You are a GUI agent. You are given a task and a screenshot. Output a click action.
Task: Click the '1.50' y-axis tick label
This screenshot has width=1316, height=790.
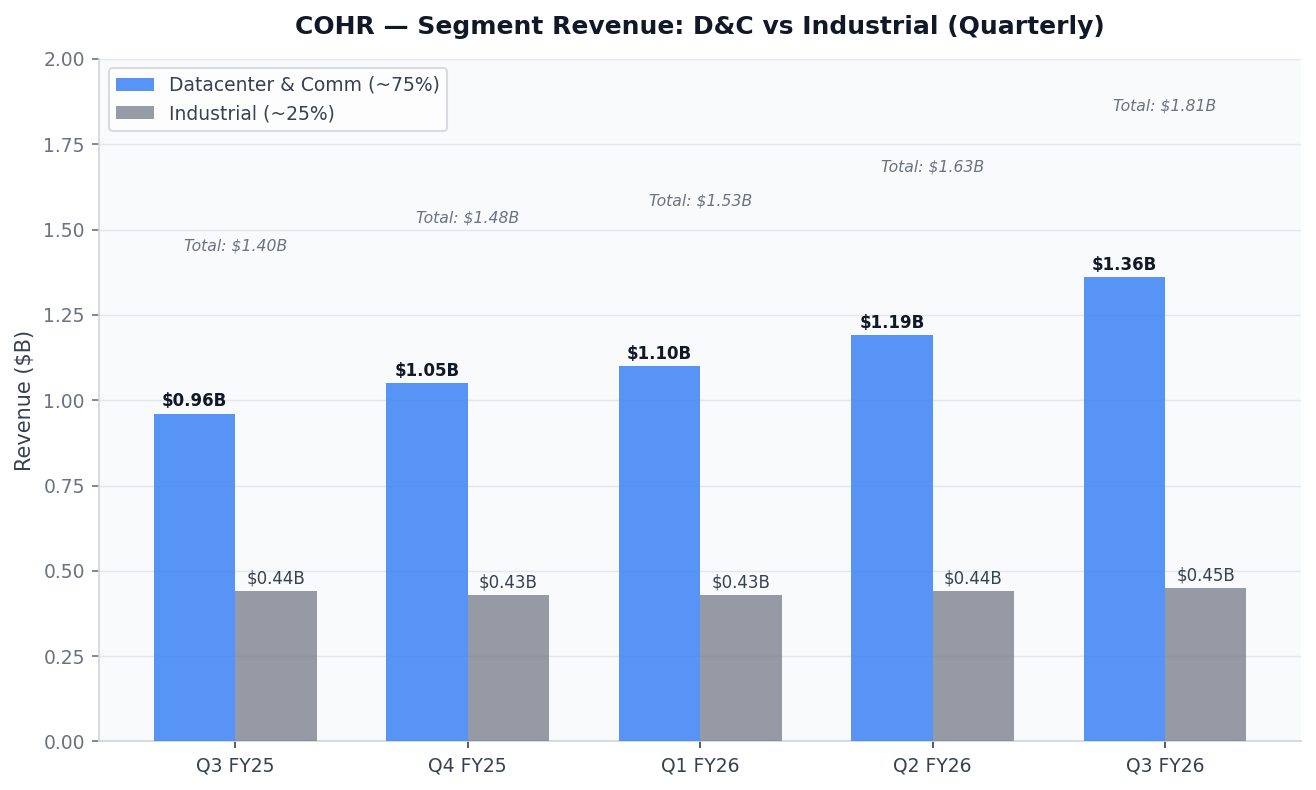tap(64, 230)
